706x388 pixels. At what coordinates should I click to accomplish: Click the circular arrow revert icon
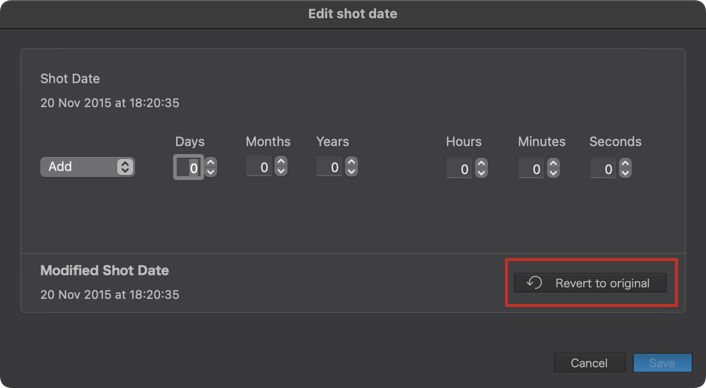pyautogui.click(x=534, y=283)
